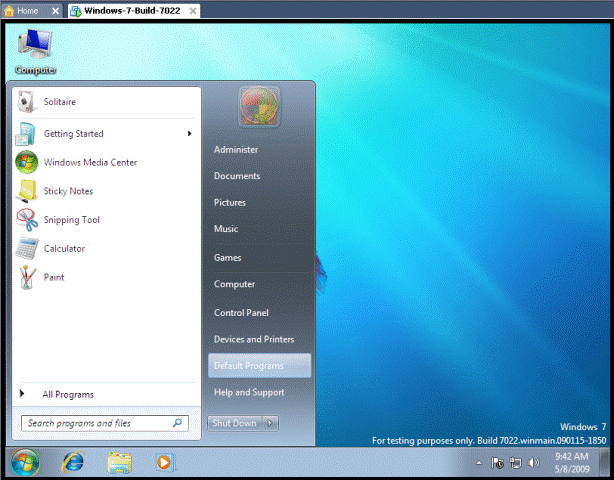This screenshot has height=480, width=614.
Task: Open Control Panel
Action: tap(241, 313)
